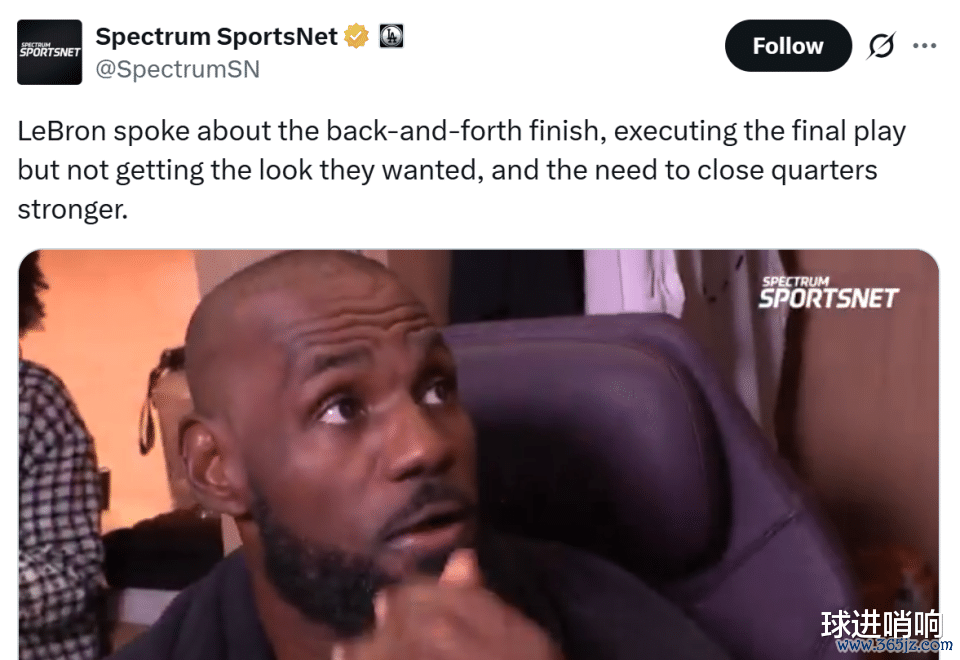Screen dimensions: 960x660
Task: Open the Spectrum SportsNet profile avatar
Action: click(50, 52)
